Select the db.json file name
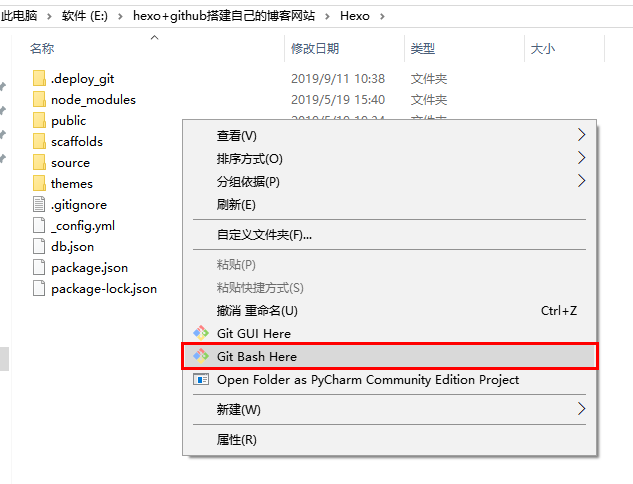Viewport: 633px width, 484px height. tap(72, 247)
